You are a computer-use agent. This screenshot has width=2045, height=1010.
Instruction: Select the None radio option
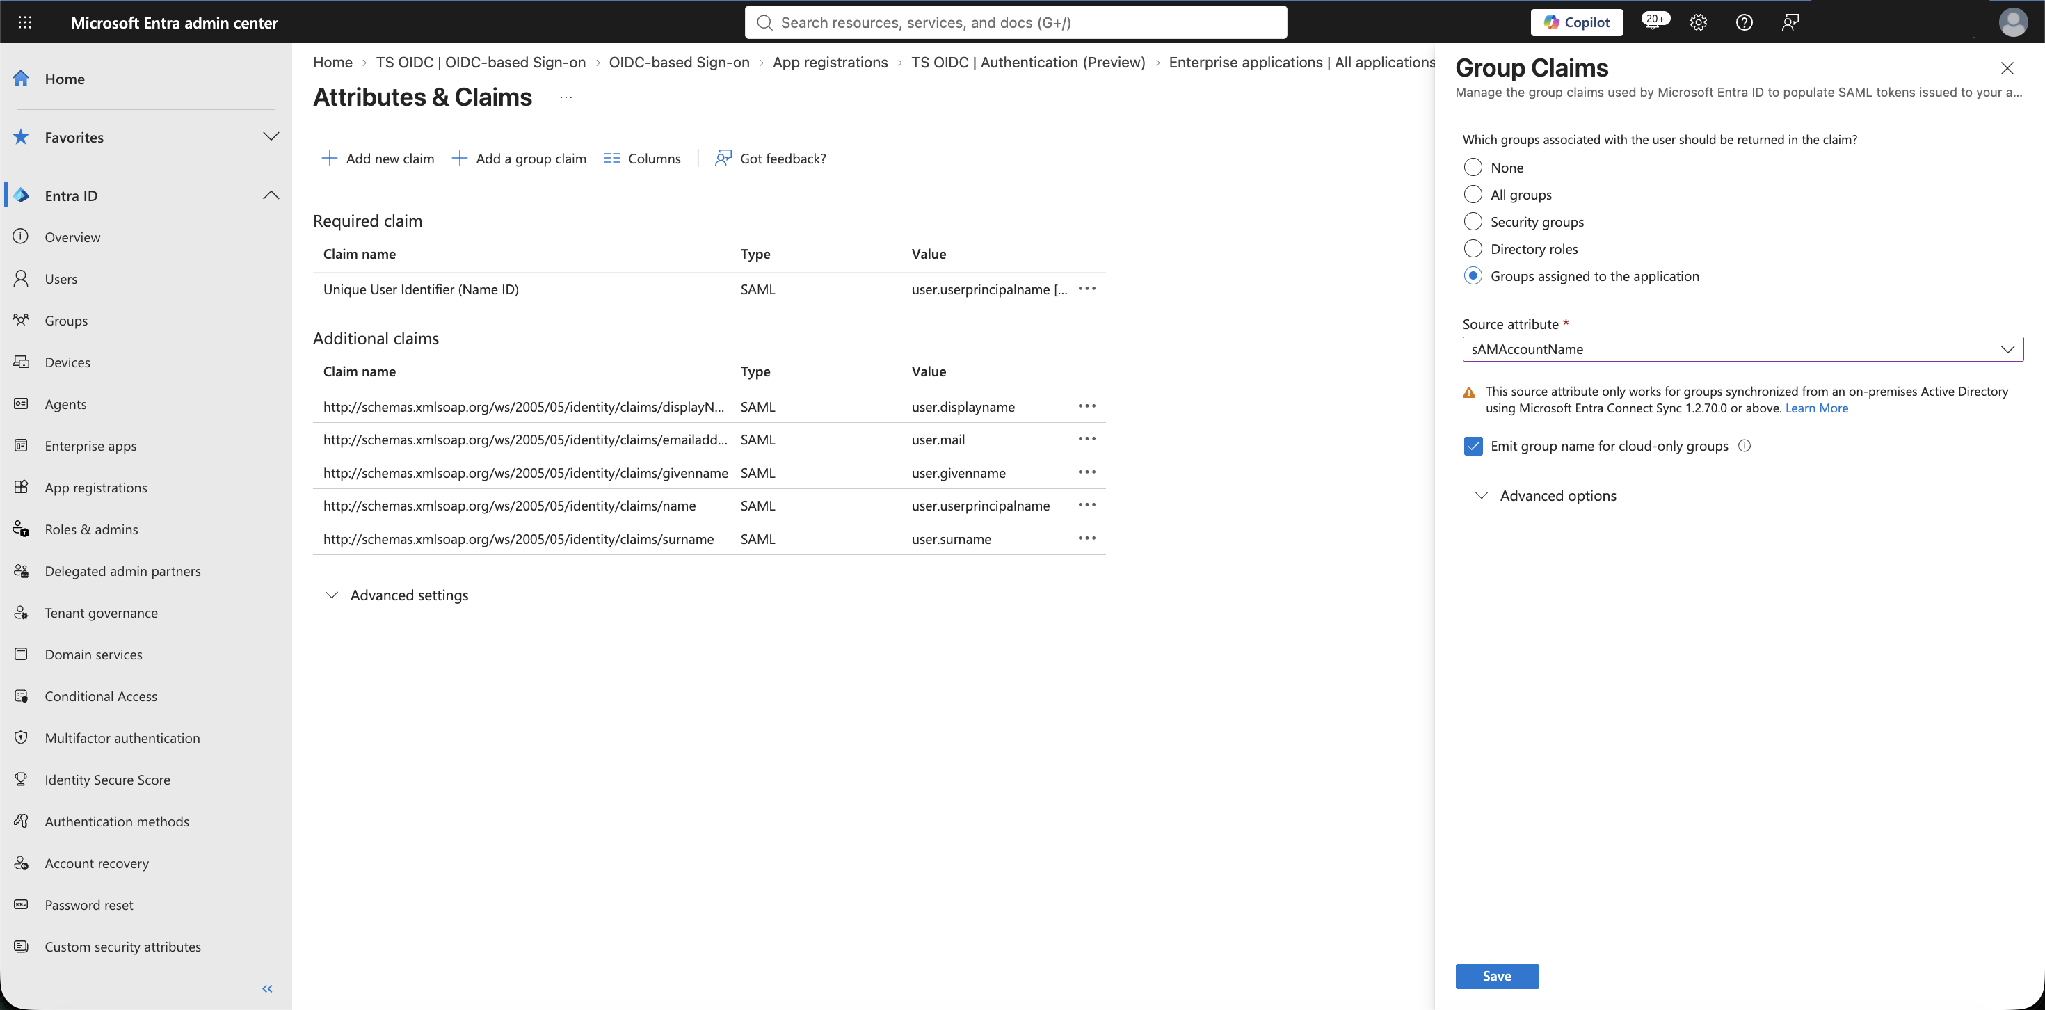pyautogui.click(x=1473, y=167)
